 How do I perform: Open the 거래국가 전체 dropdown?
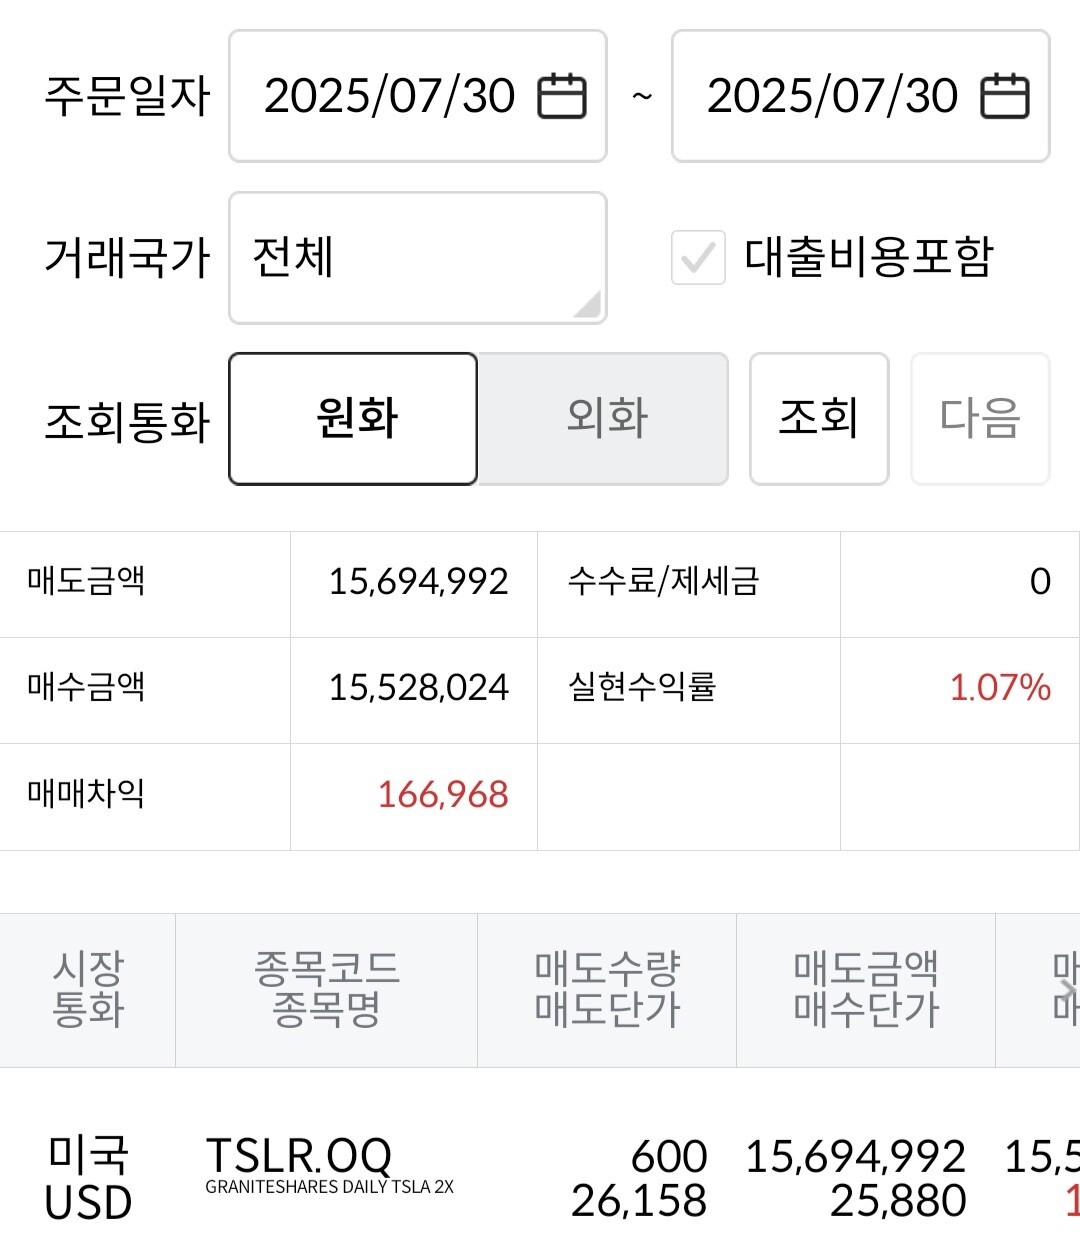click(x=417, y=258)
